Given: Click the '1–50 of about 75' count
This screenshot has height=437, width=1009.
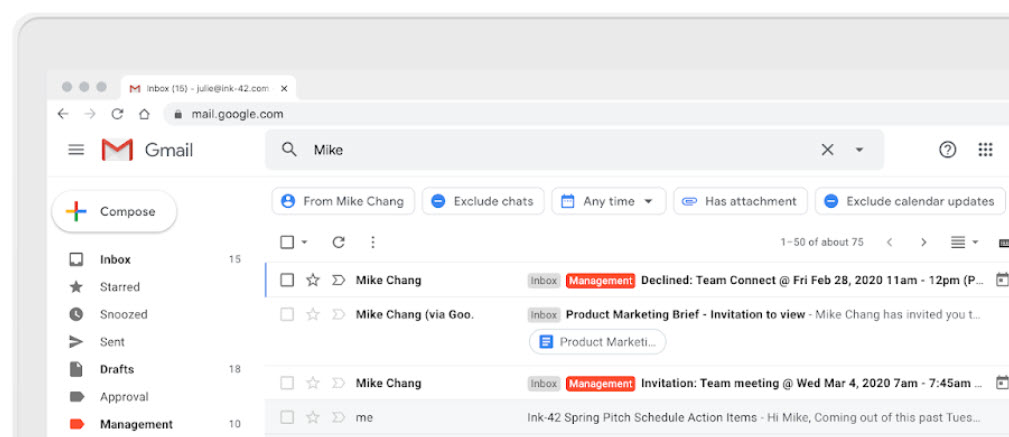Looking at the screenshot, I should click(x=822, y=243).
